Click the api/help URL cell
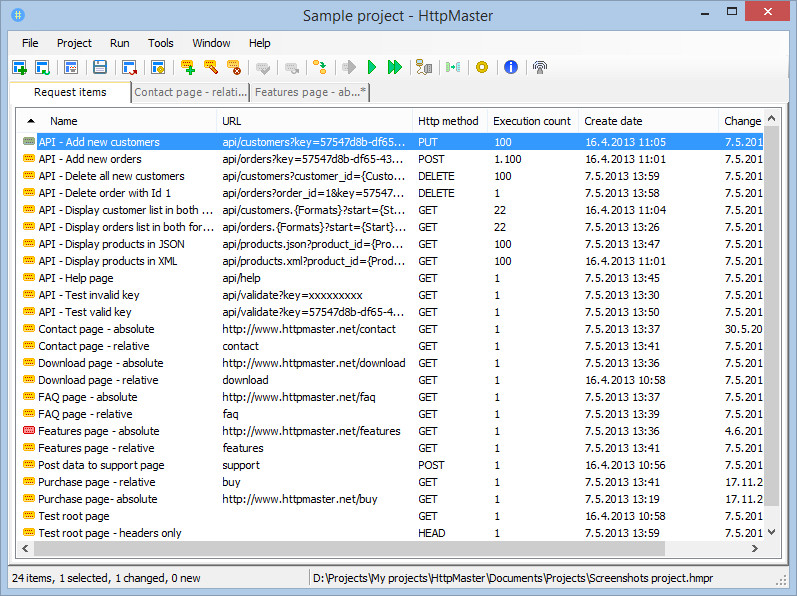Viewport: 797px width, 596px height. click(241, 278)
